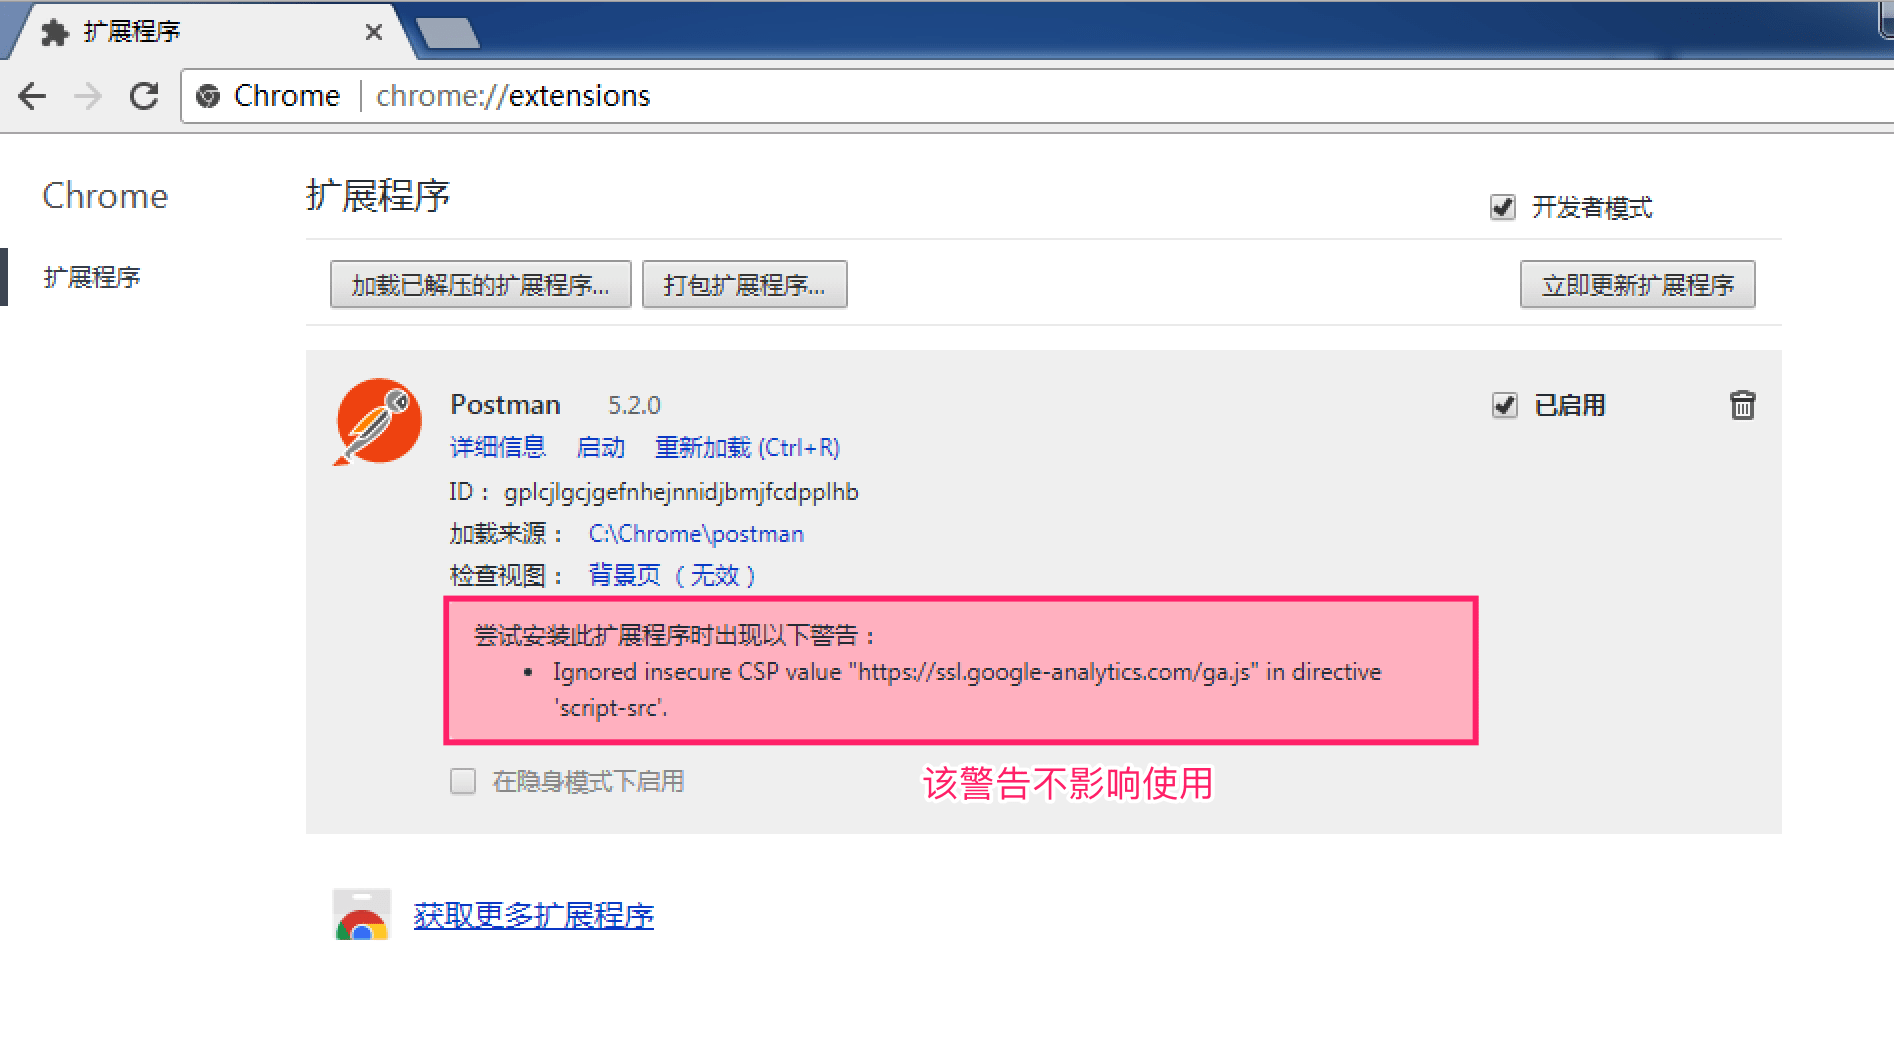The image size is (1894, 1040).
Task: Uncheck 已启用 for Postman
Action: (1504, 405)
